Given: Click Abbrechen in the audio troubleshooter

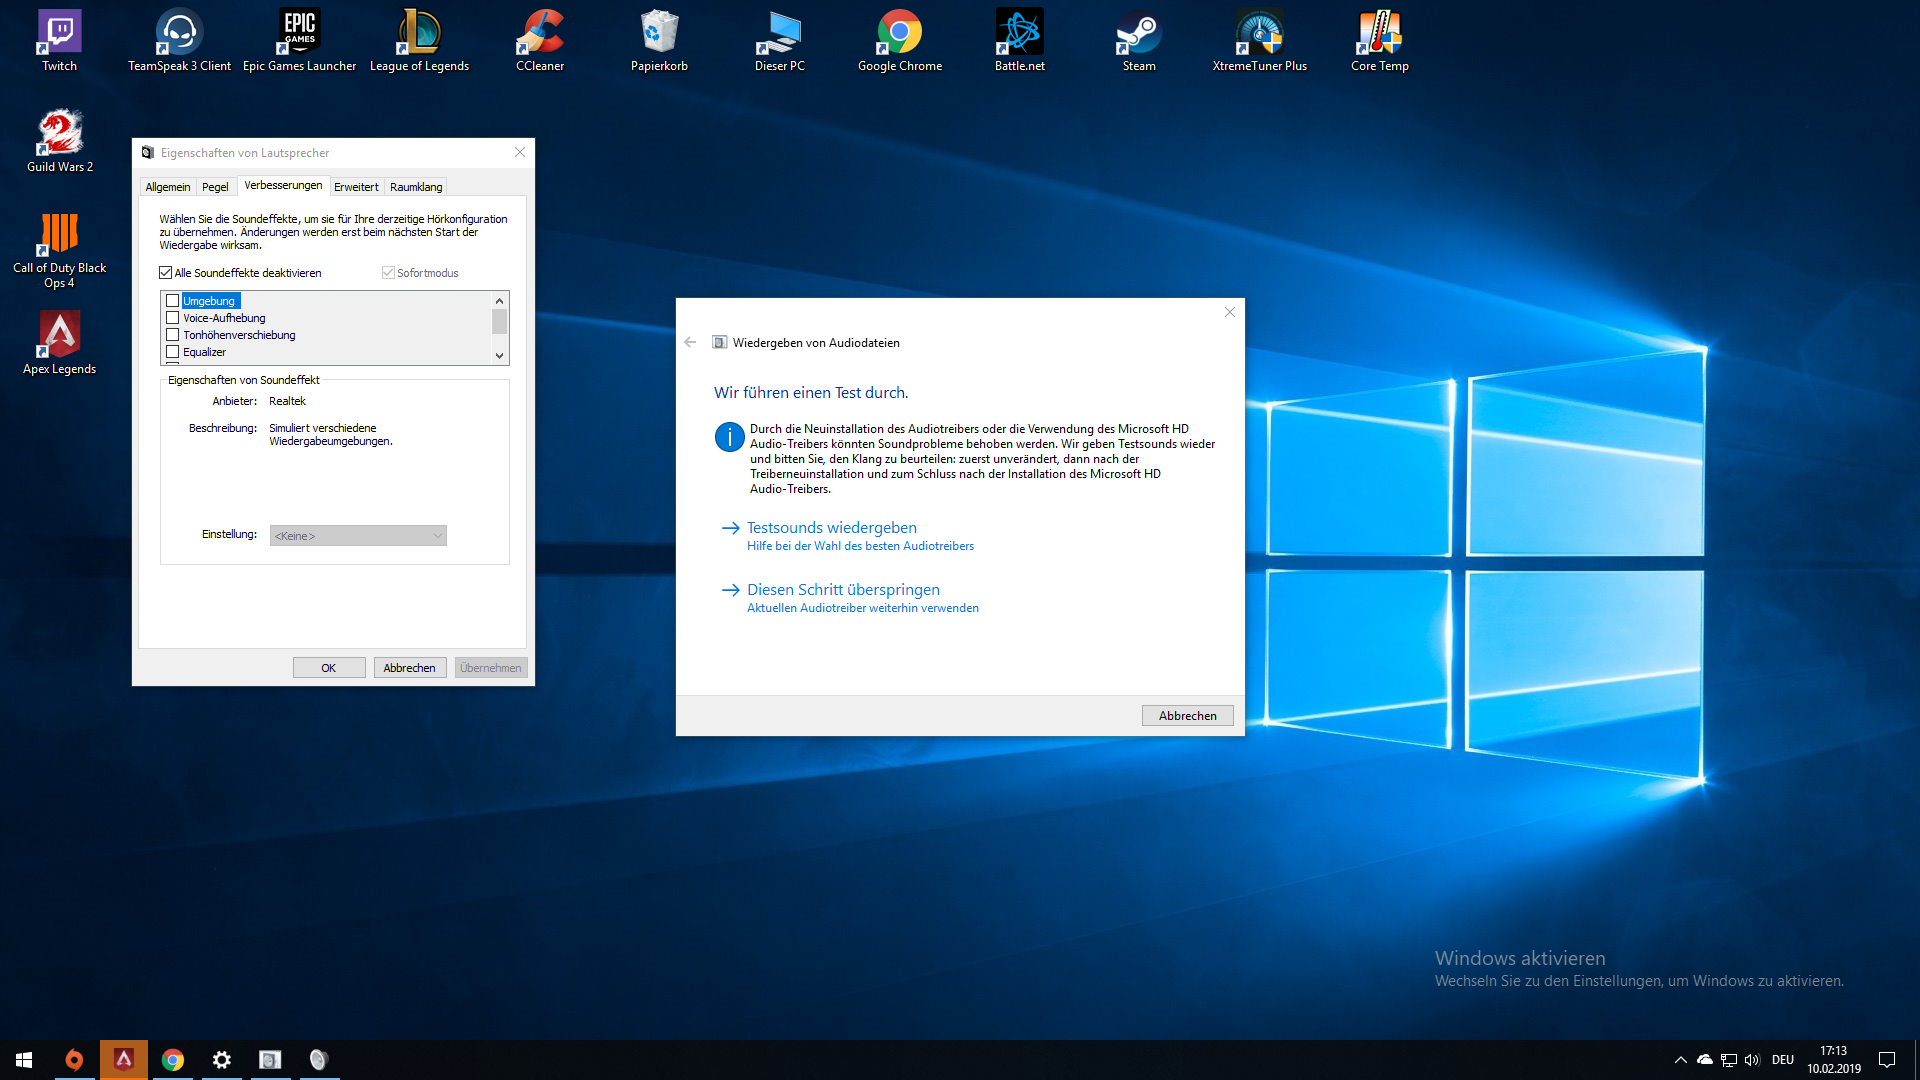Looking at the screenshot, I should click(x=1187, y=716).
